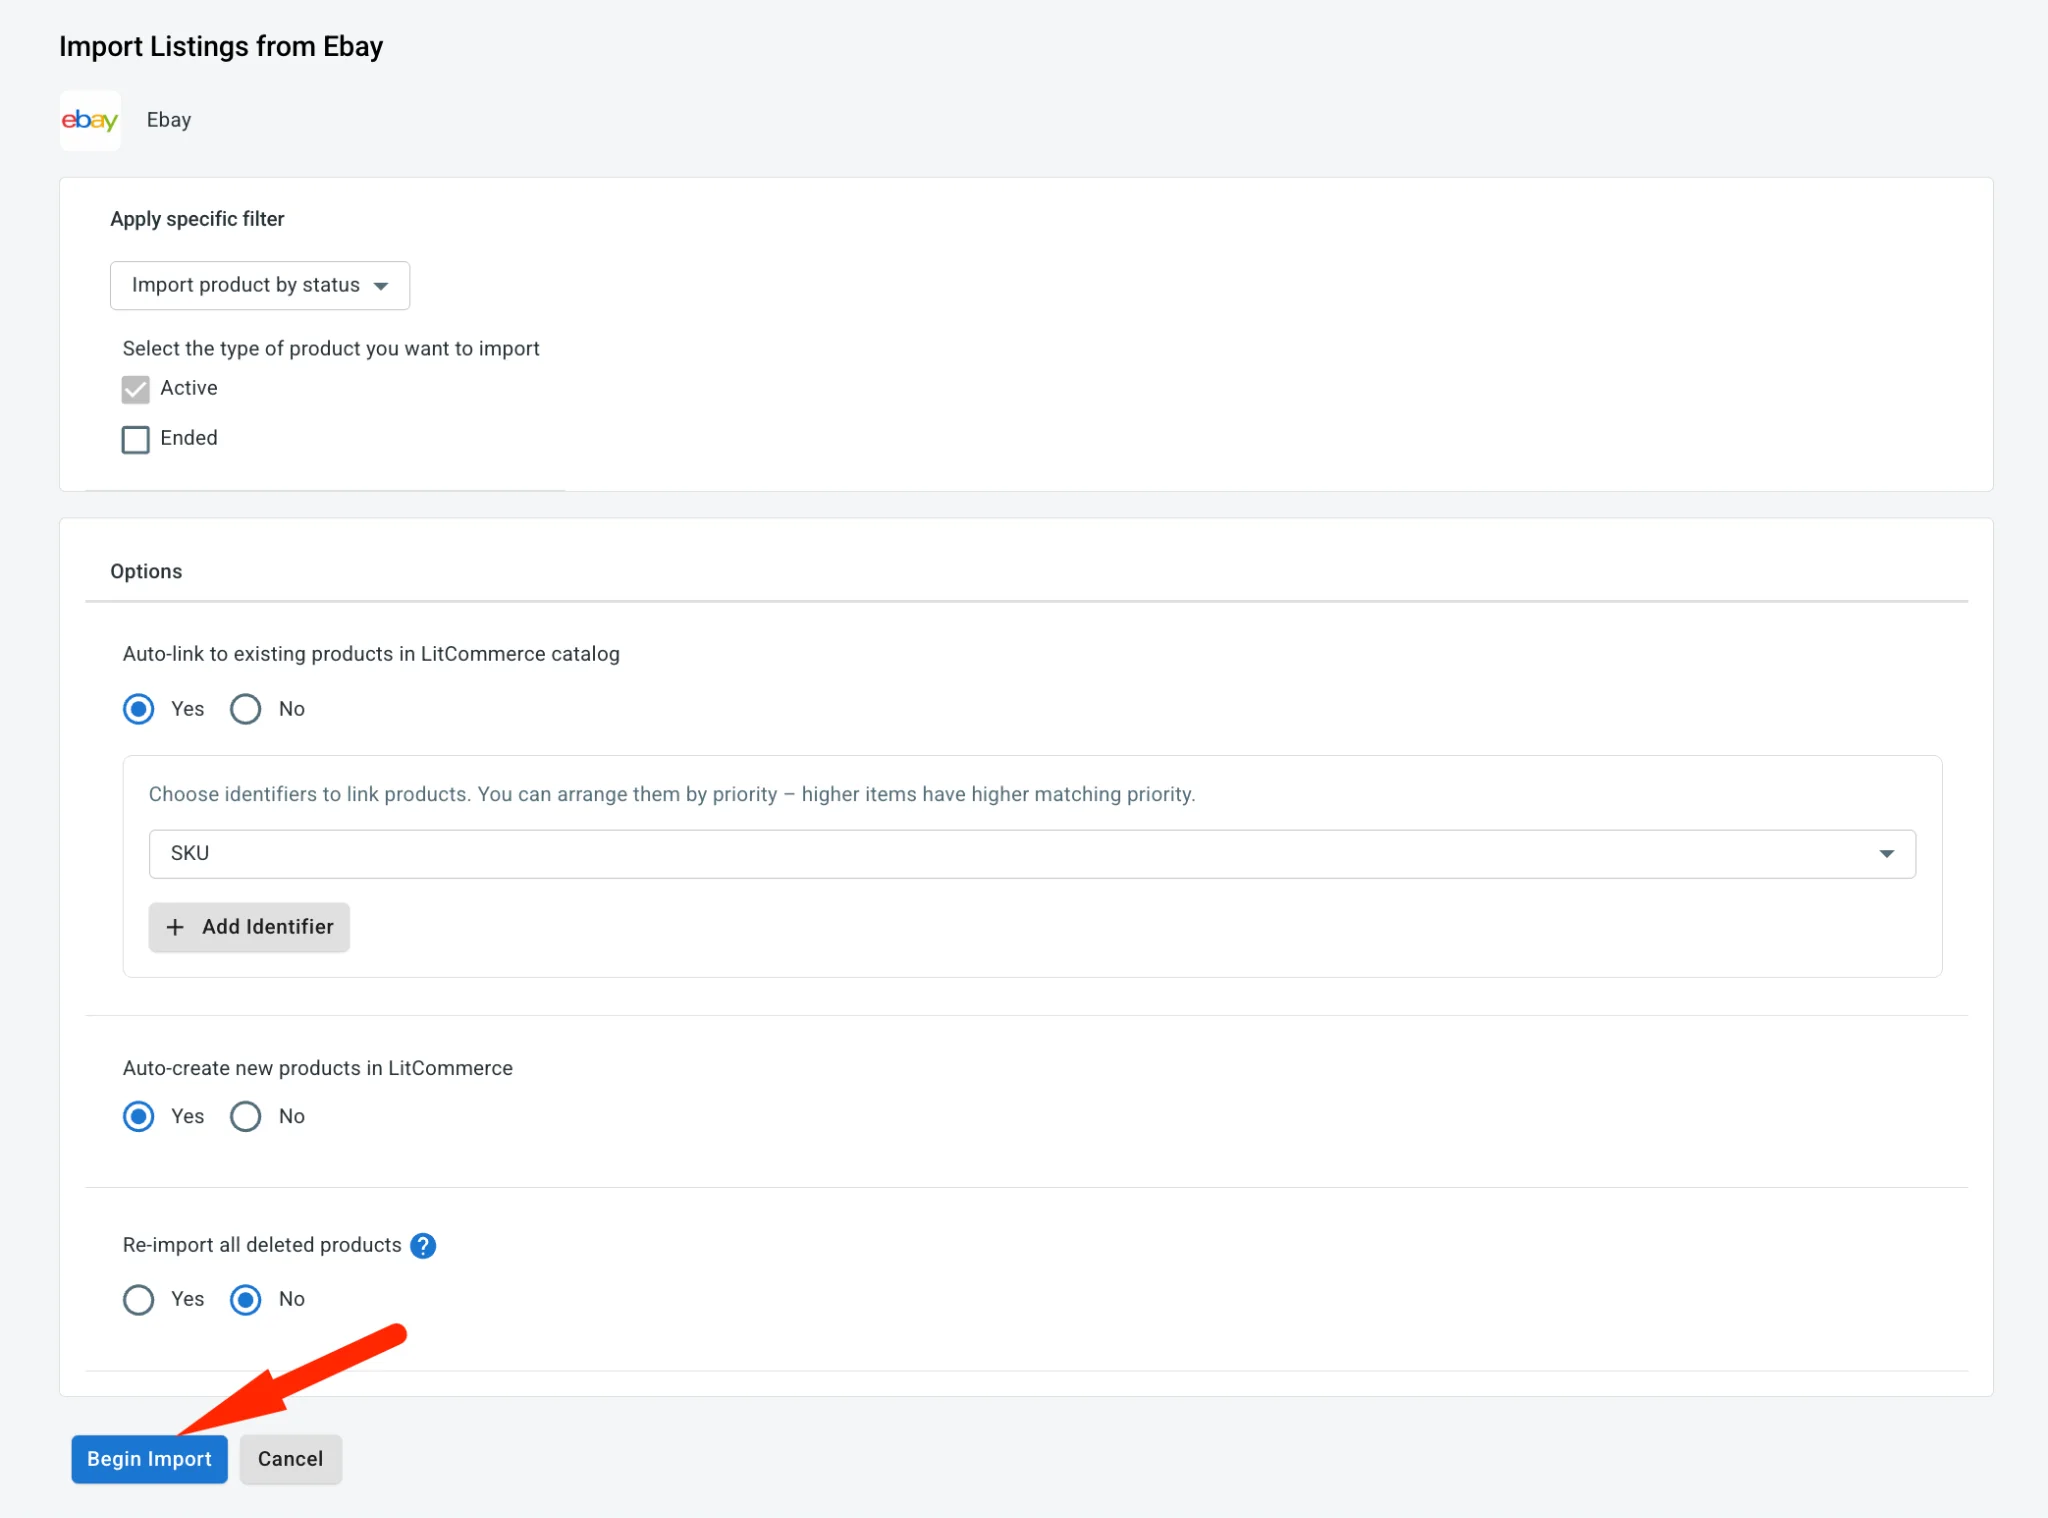The height and width of the screenshot is (1518, 2048).
Task: Select Yes for Auto-create new products
Action: (x=139, y=1116)
